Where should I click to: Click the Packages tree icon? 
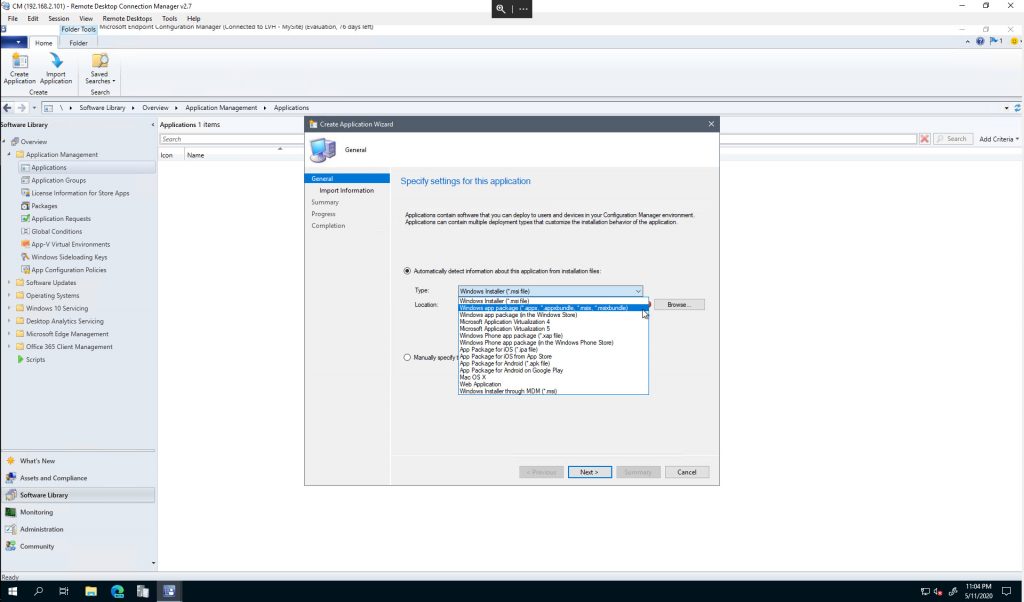tap(25, 206)
